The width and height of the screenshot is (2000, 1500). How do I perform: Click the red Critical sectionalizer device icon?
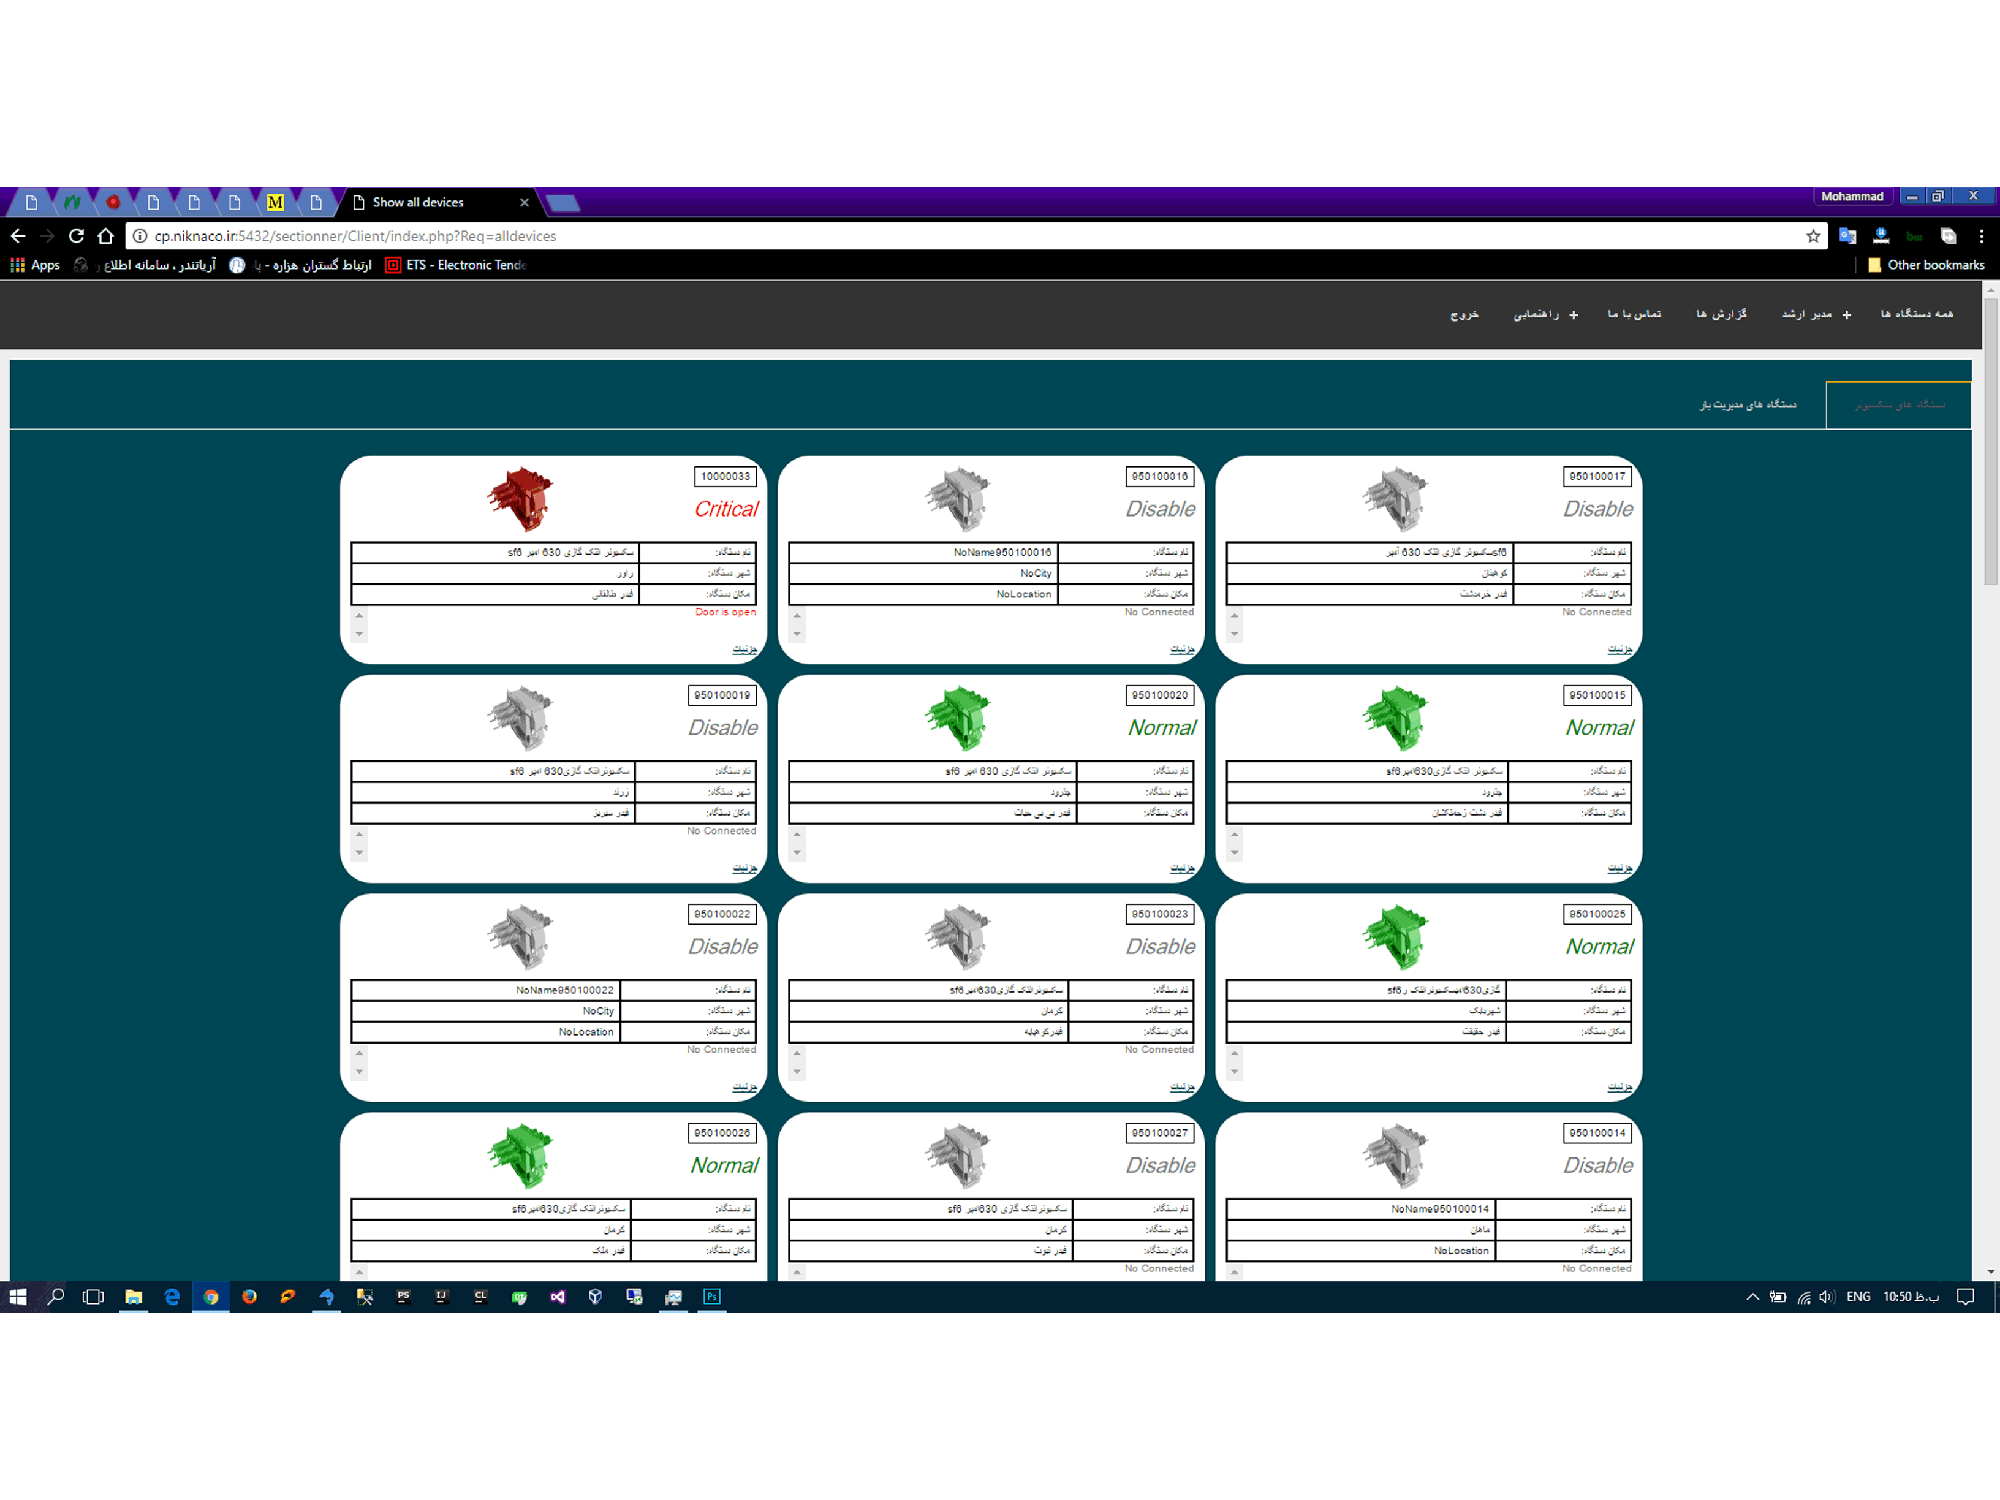tap(520, 498)
